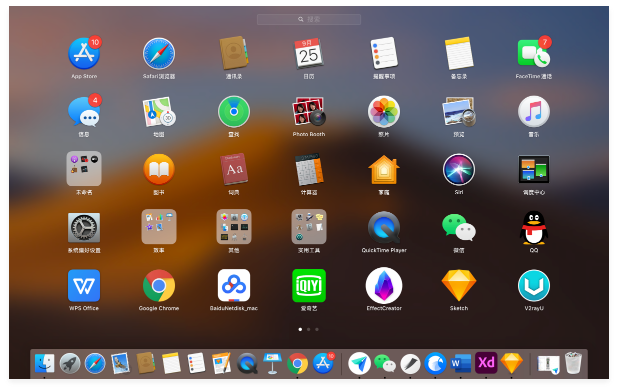Open the blue bird app in the Dock
This screenshot has height=391, width=618.
pos(436,363)
